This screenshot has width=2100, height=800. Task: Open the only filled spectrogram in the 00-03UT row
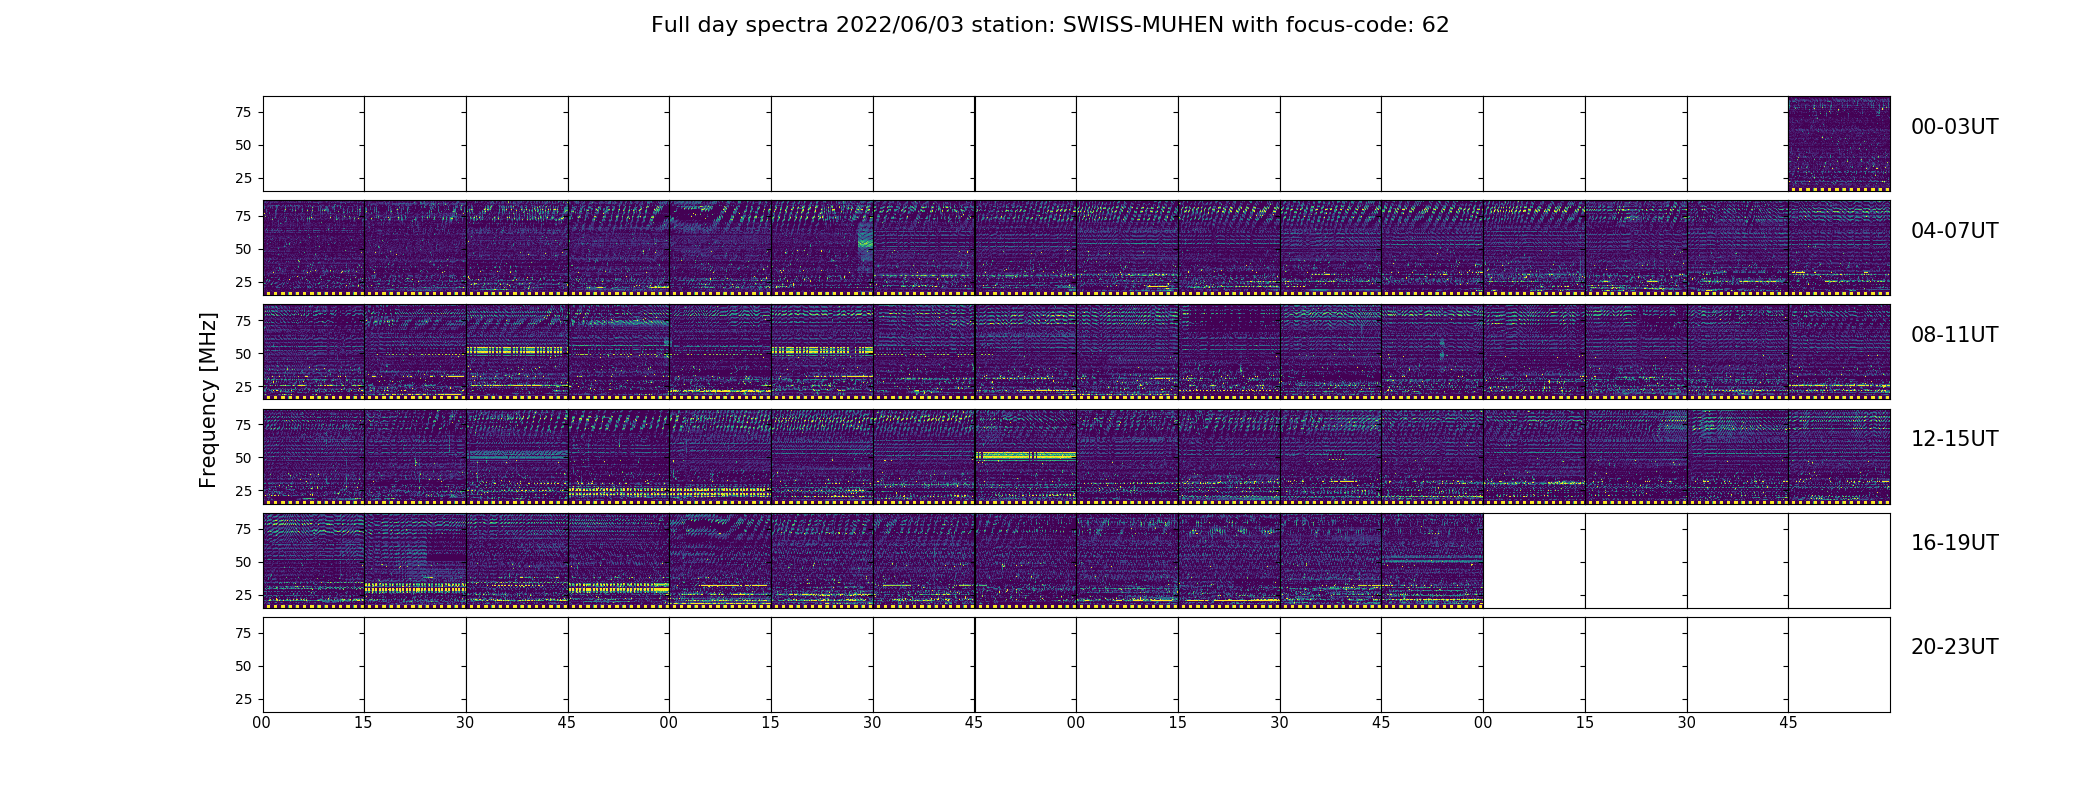point(1839,144)
